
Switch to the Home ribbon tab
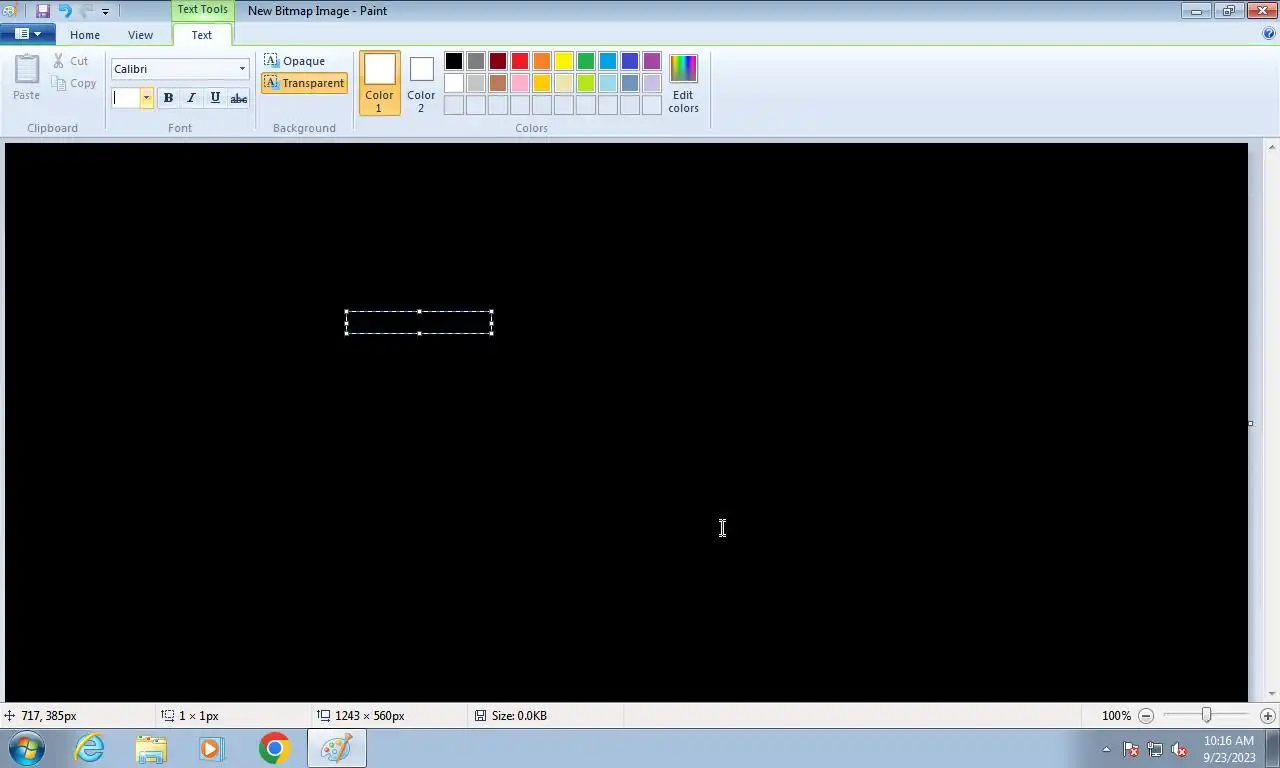pyautogui.click(x=85, y=35)
